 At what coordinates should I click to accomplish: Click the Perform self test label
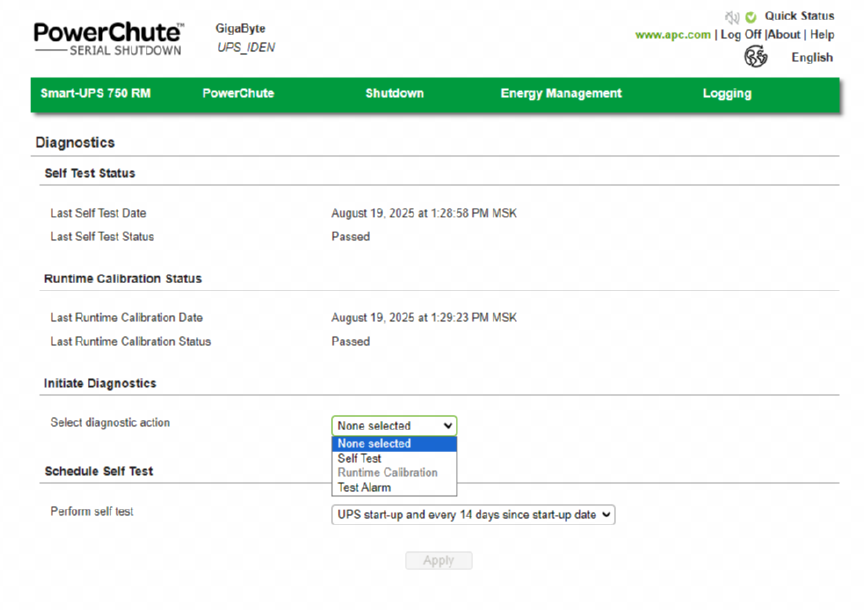coord(91,511)
